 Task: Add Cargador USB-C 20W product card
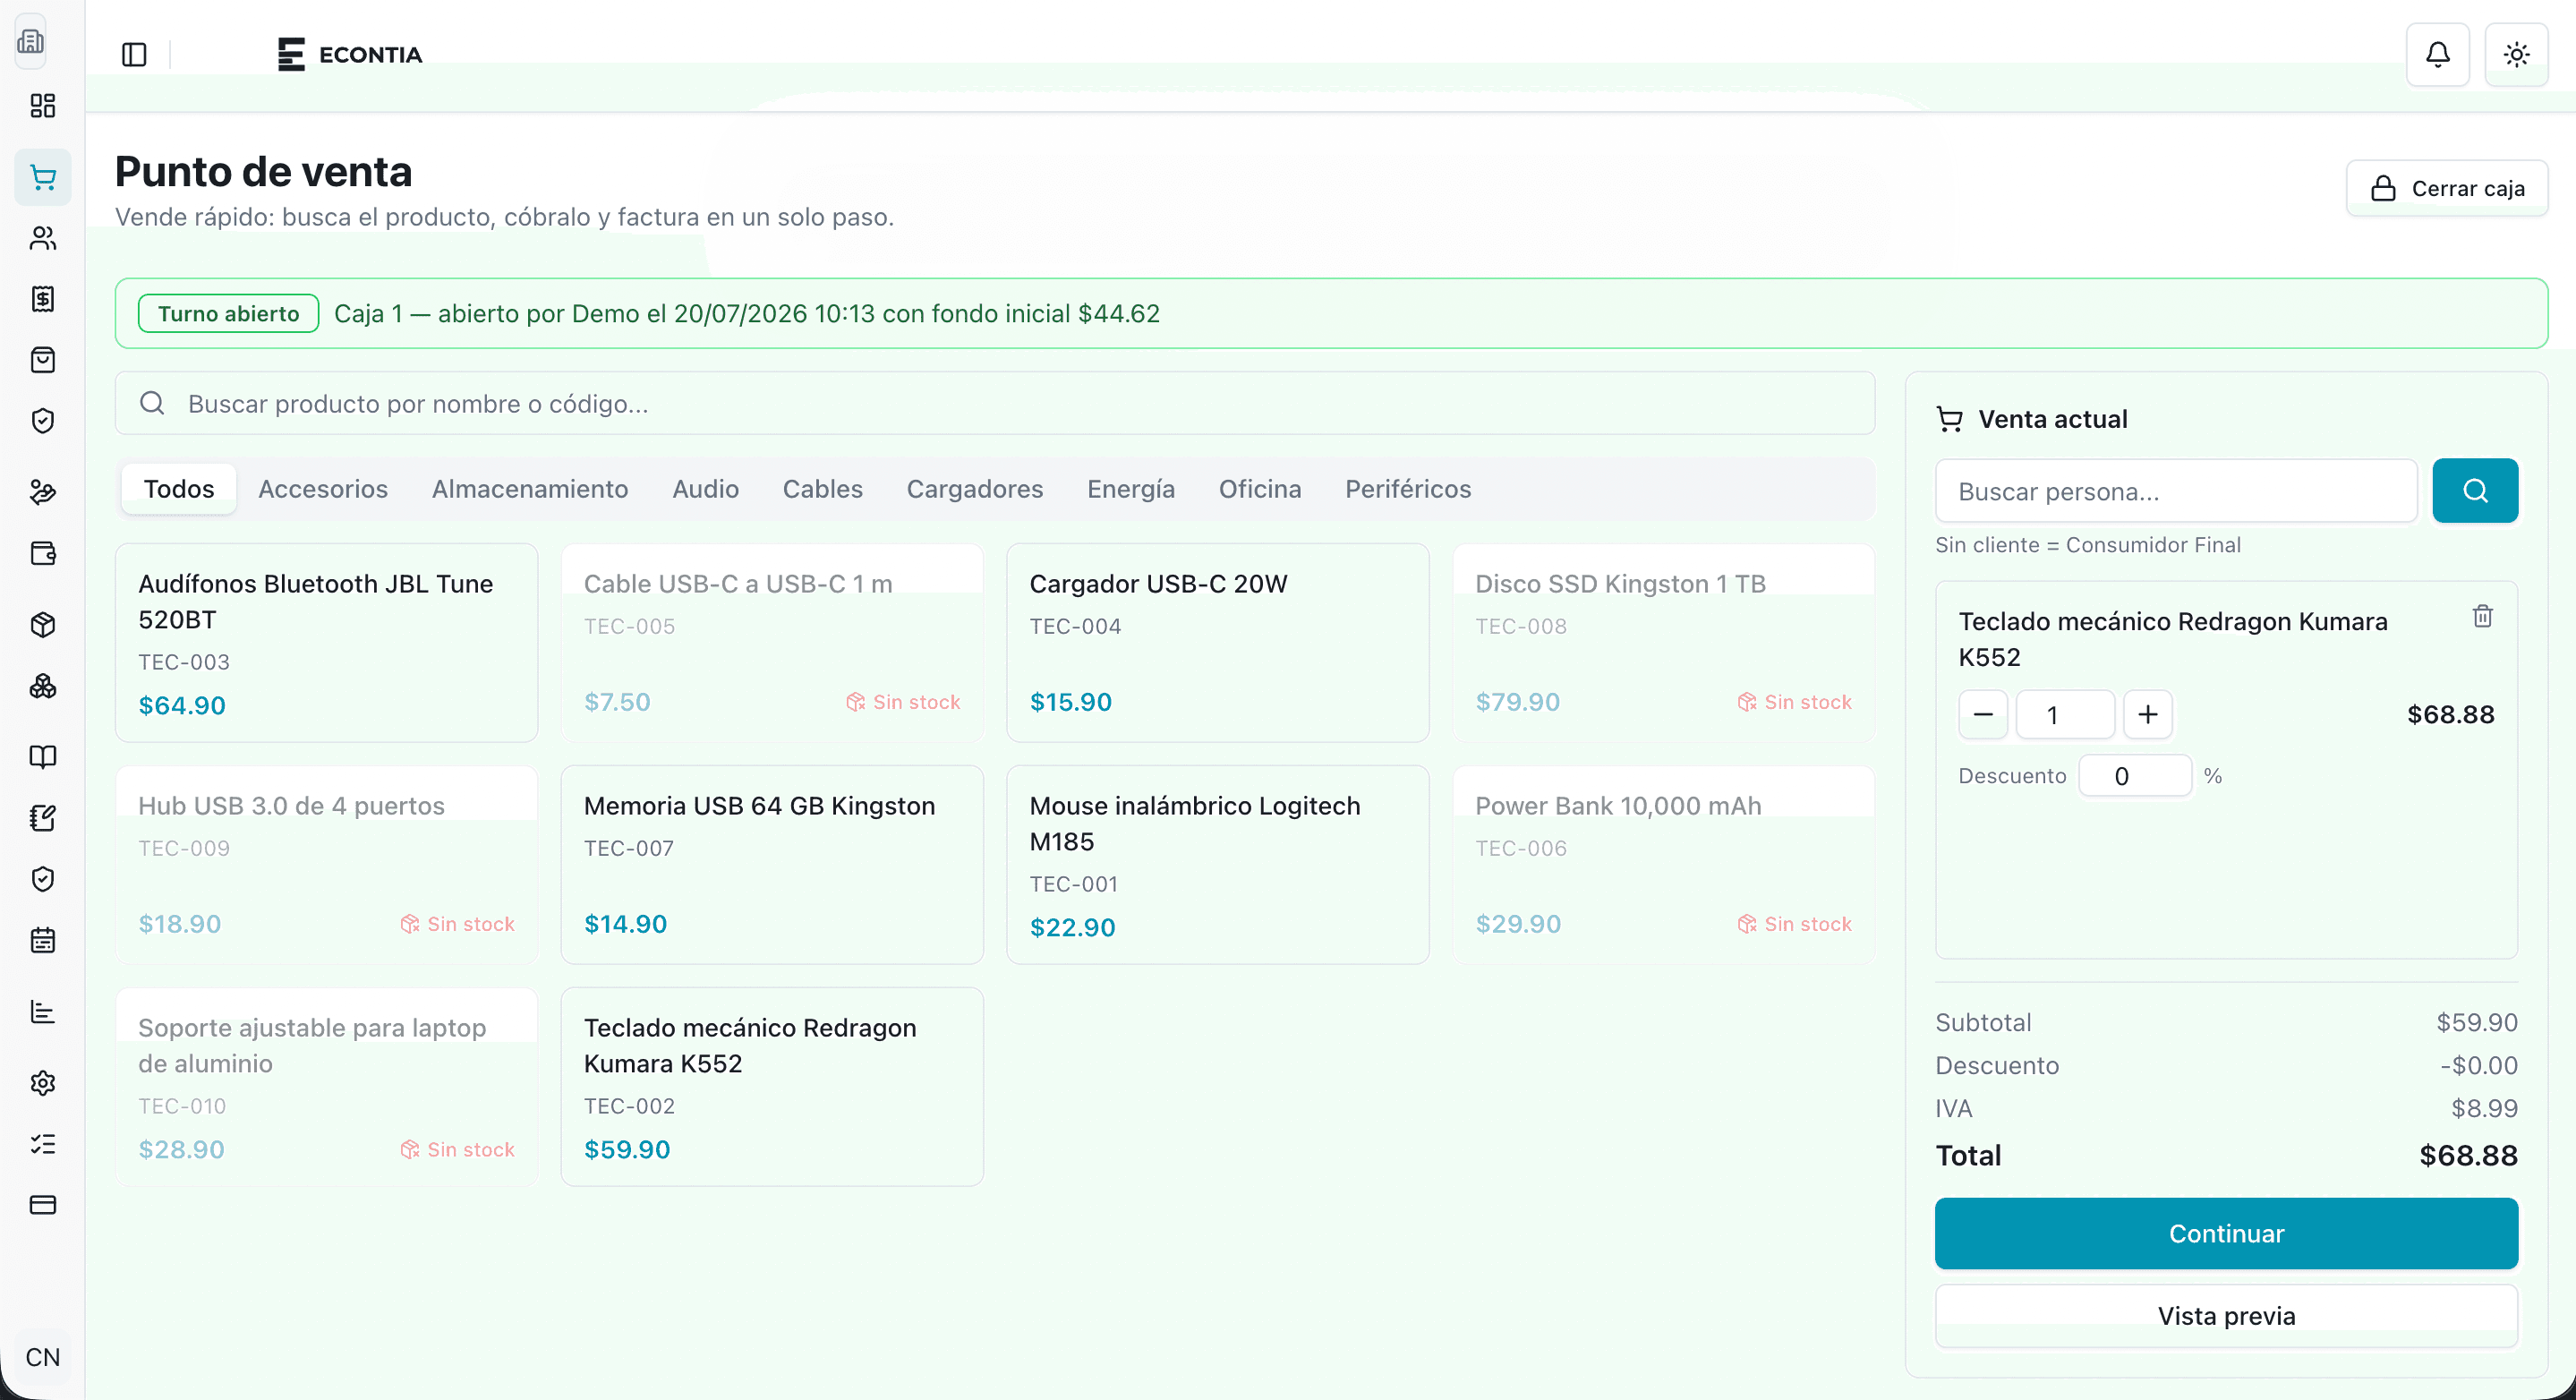(1218, 643)
